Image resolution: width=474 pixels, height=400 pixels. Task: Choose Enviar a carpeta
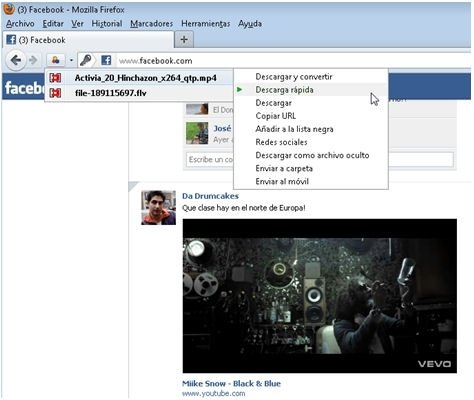tap(311, 168)
